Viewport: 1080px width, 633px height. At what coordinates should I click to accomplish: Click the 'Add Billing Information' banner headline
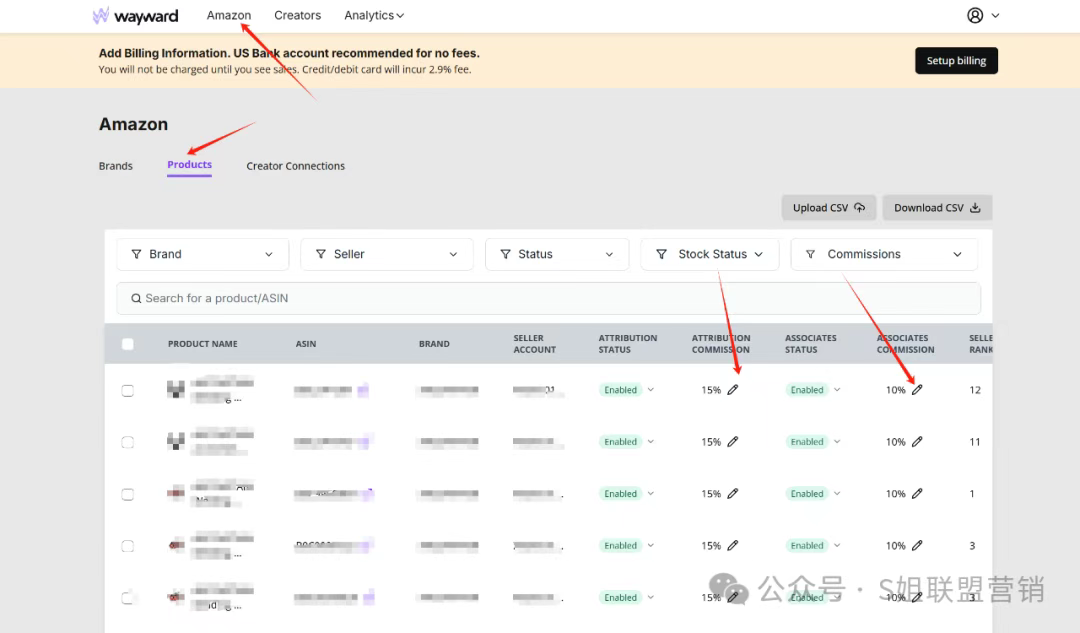289,53
